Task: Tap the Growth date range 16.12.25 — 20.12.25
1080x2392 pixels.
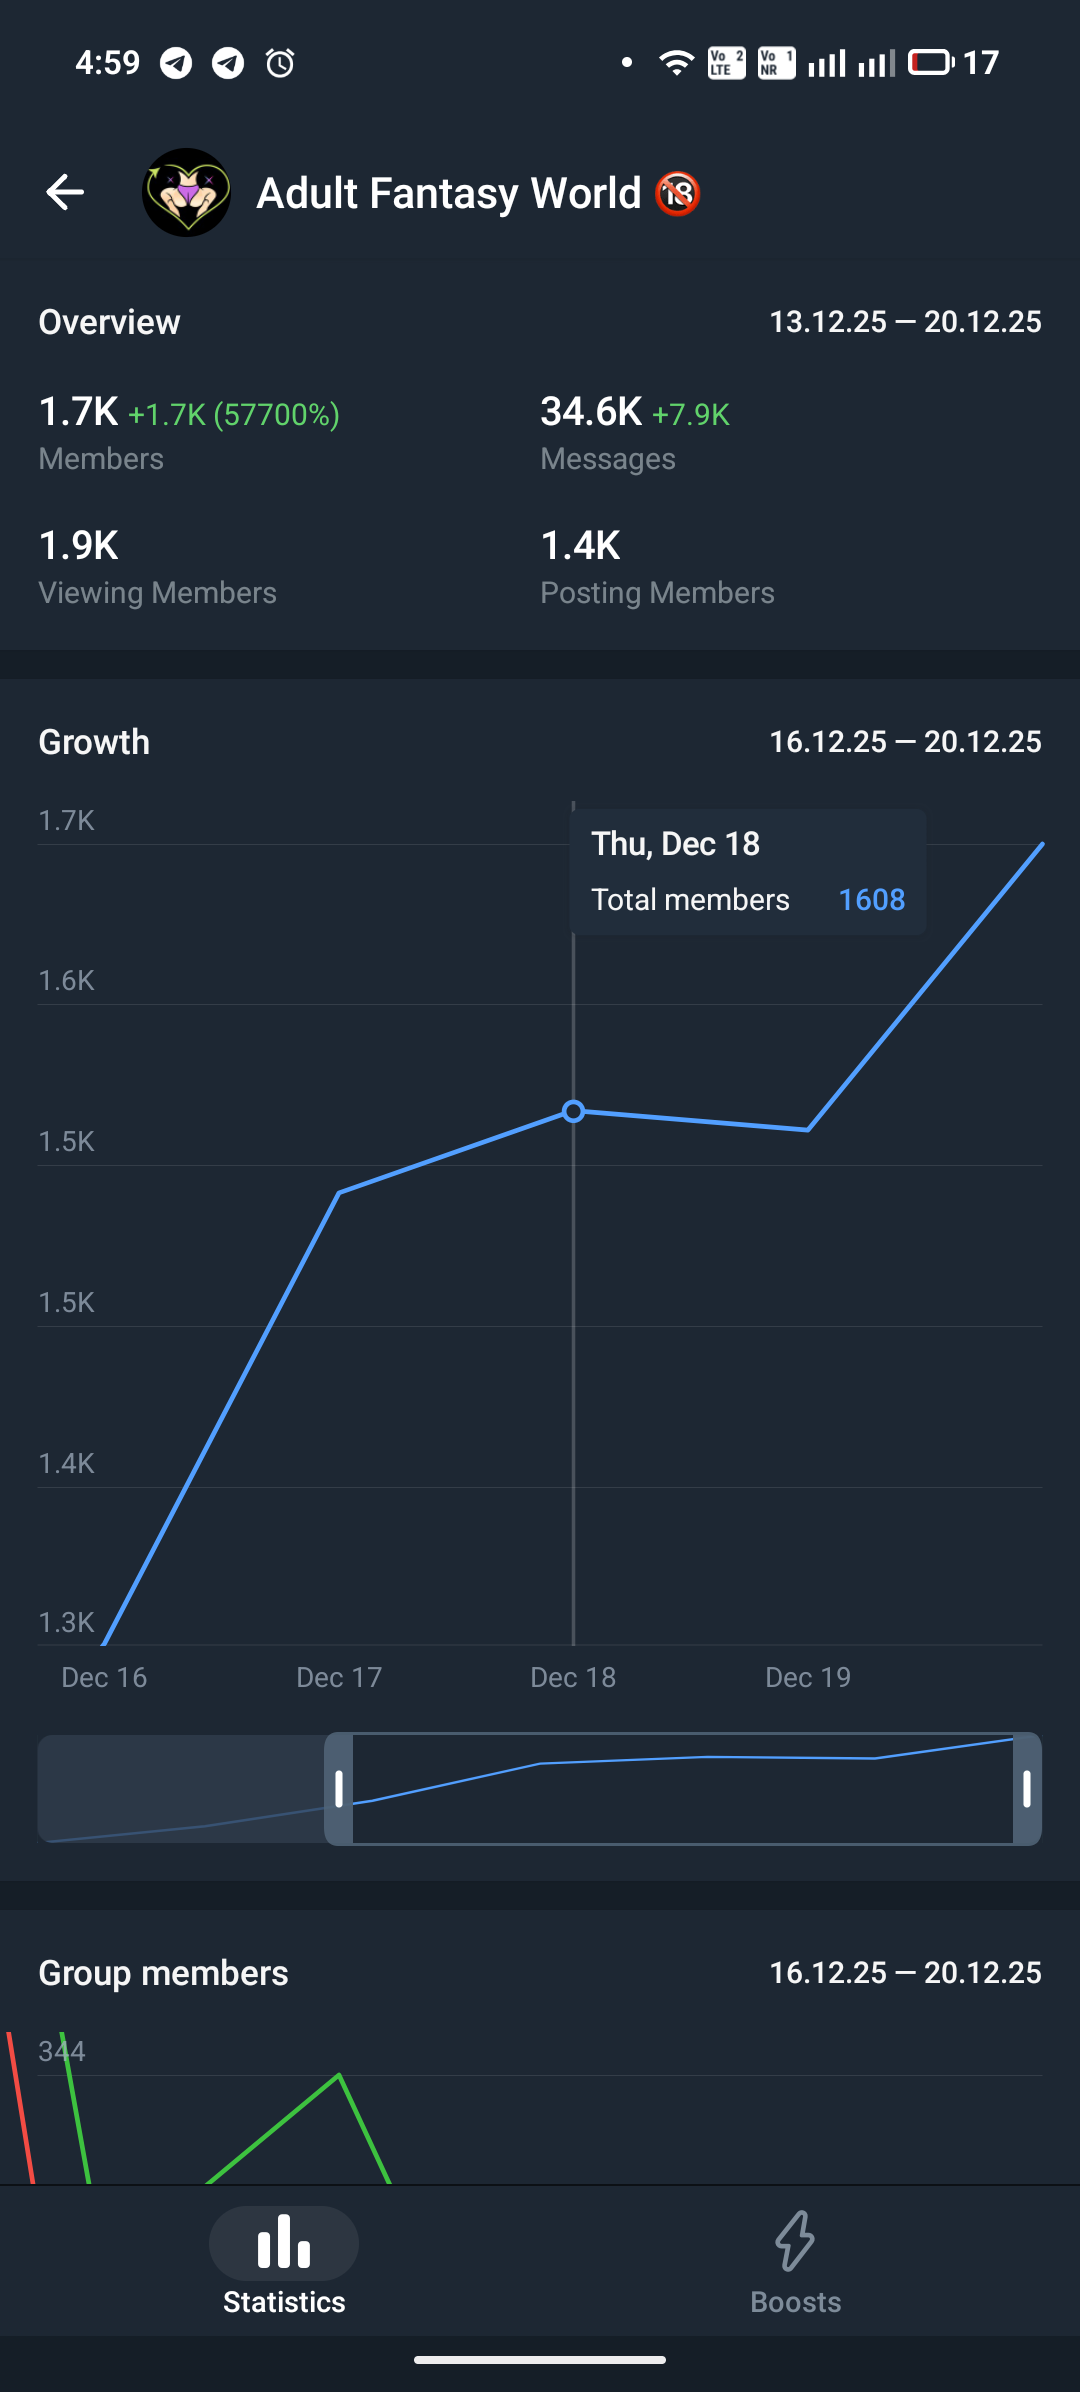Action: point(905,742)
